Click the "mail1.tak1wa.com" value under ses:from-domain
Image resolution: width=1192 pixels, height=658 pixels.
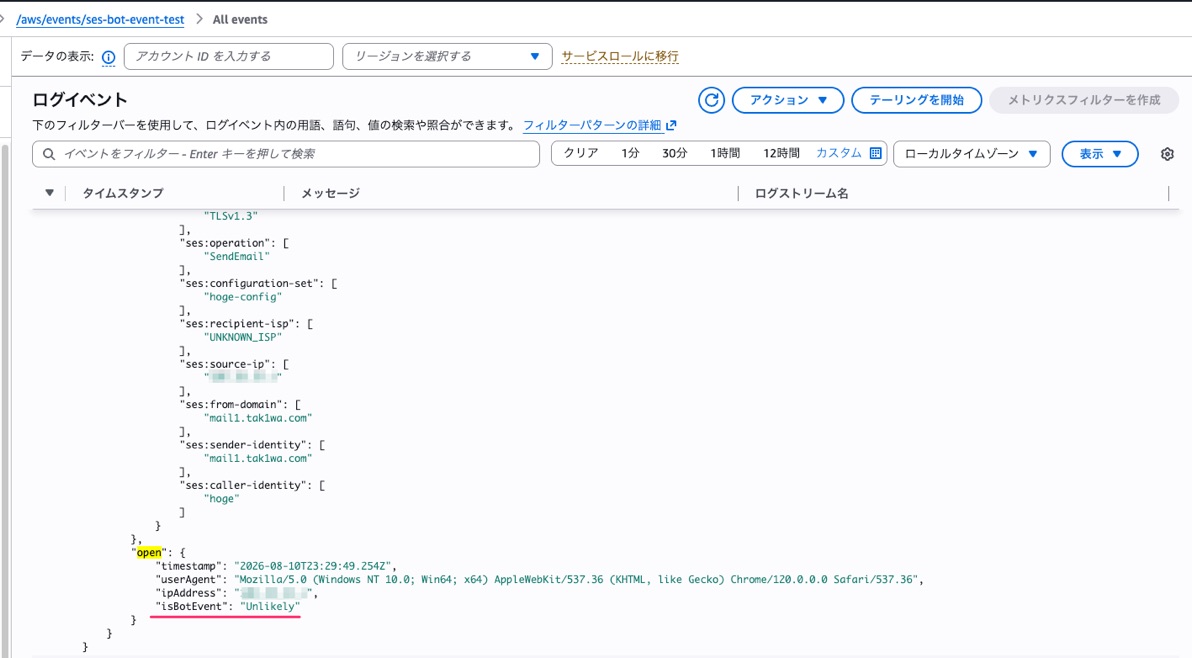[x=258, y=418]
